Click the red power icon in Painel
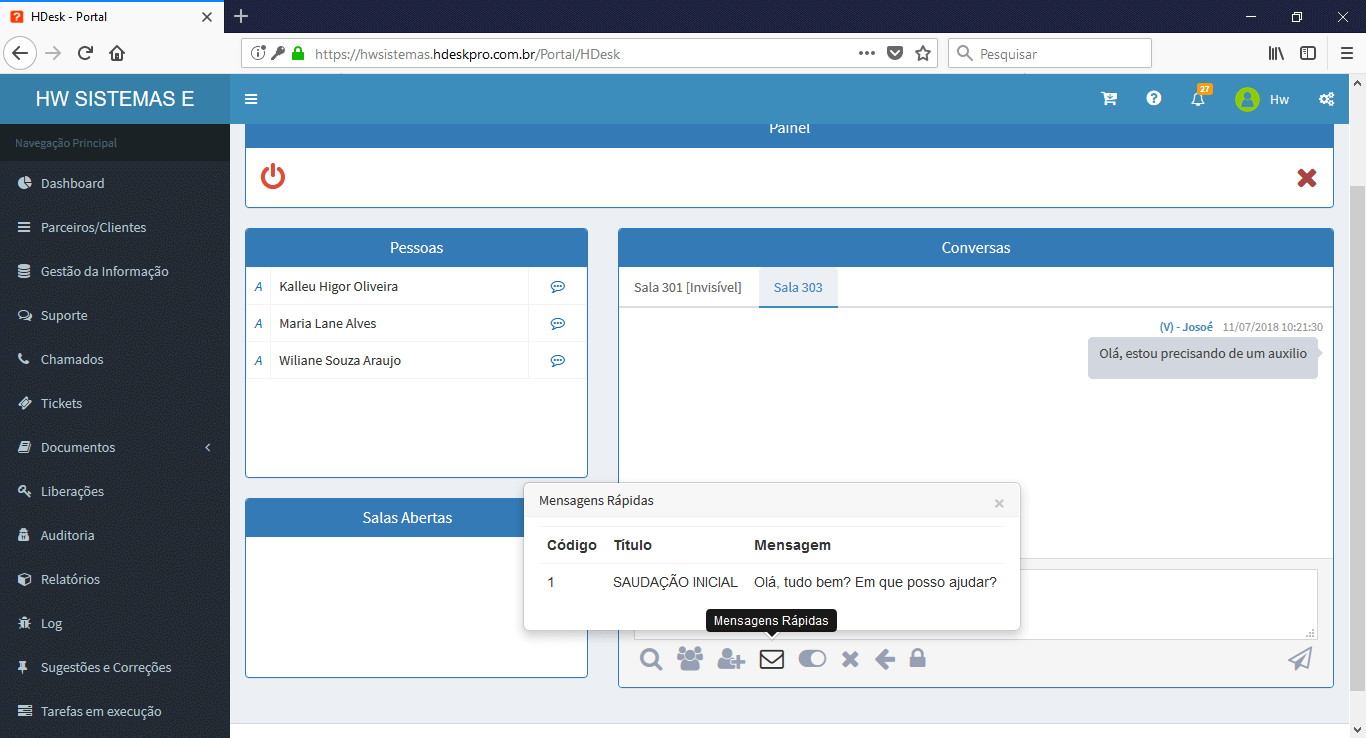The height and width of the screenshot is (738, 1366). click(x=273, y=177)
